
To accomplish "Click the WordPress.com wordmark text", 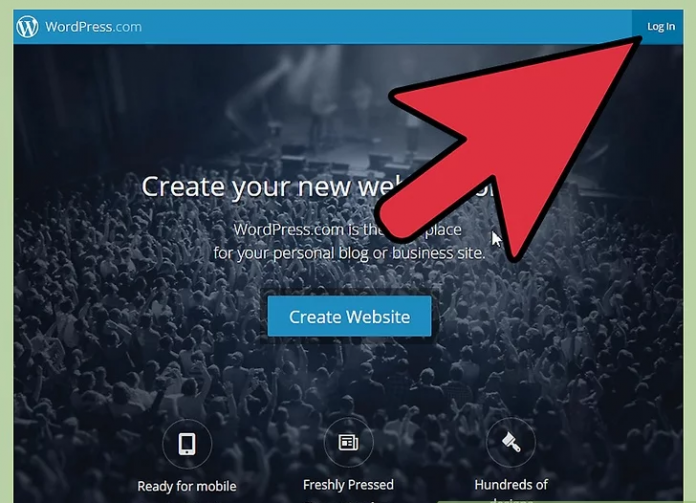I will click(x=94, y=27).
